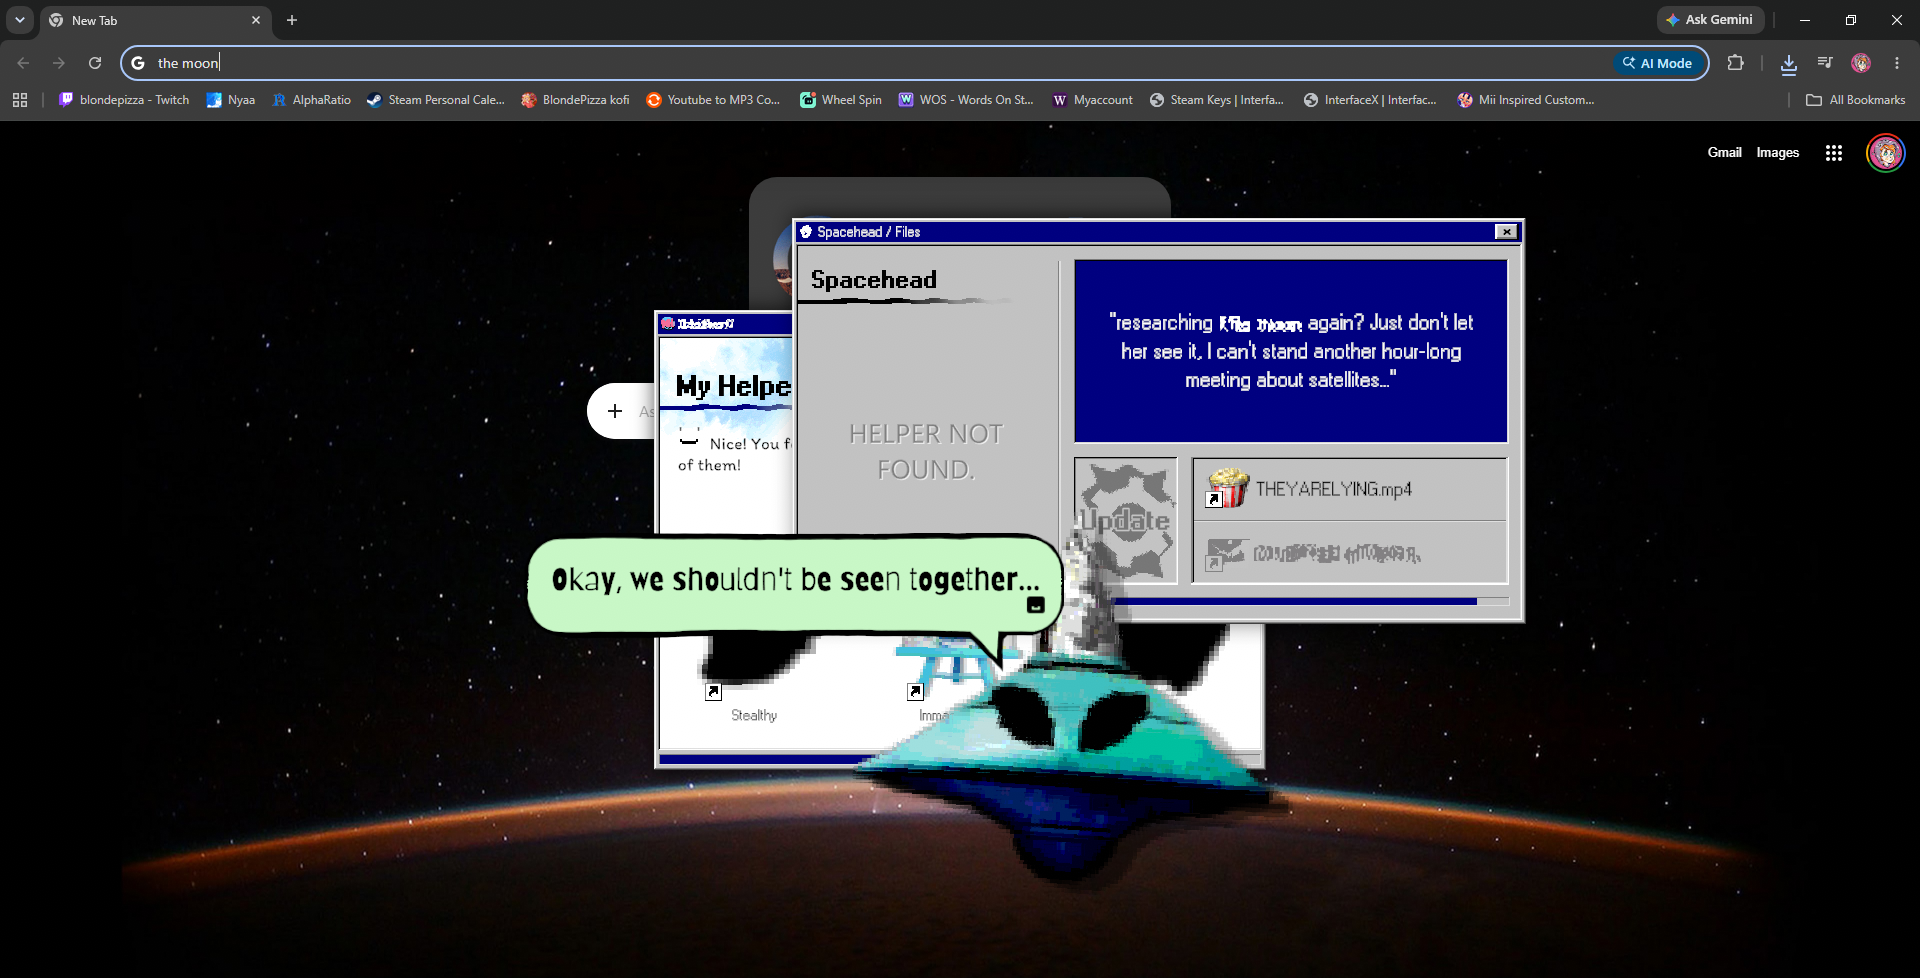The width and height of the screenshot is (1920, 978).
Task: Open the InterfaceX bookmark
Action: tap(1370, 100)
